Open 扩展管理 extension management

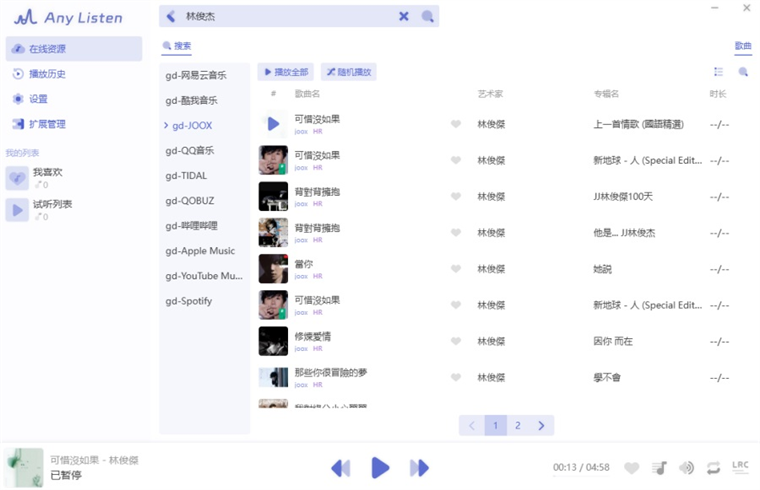coord(74,124)
